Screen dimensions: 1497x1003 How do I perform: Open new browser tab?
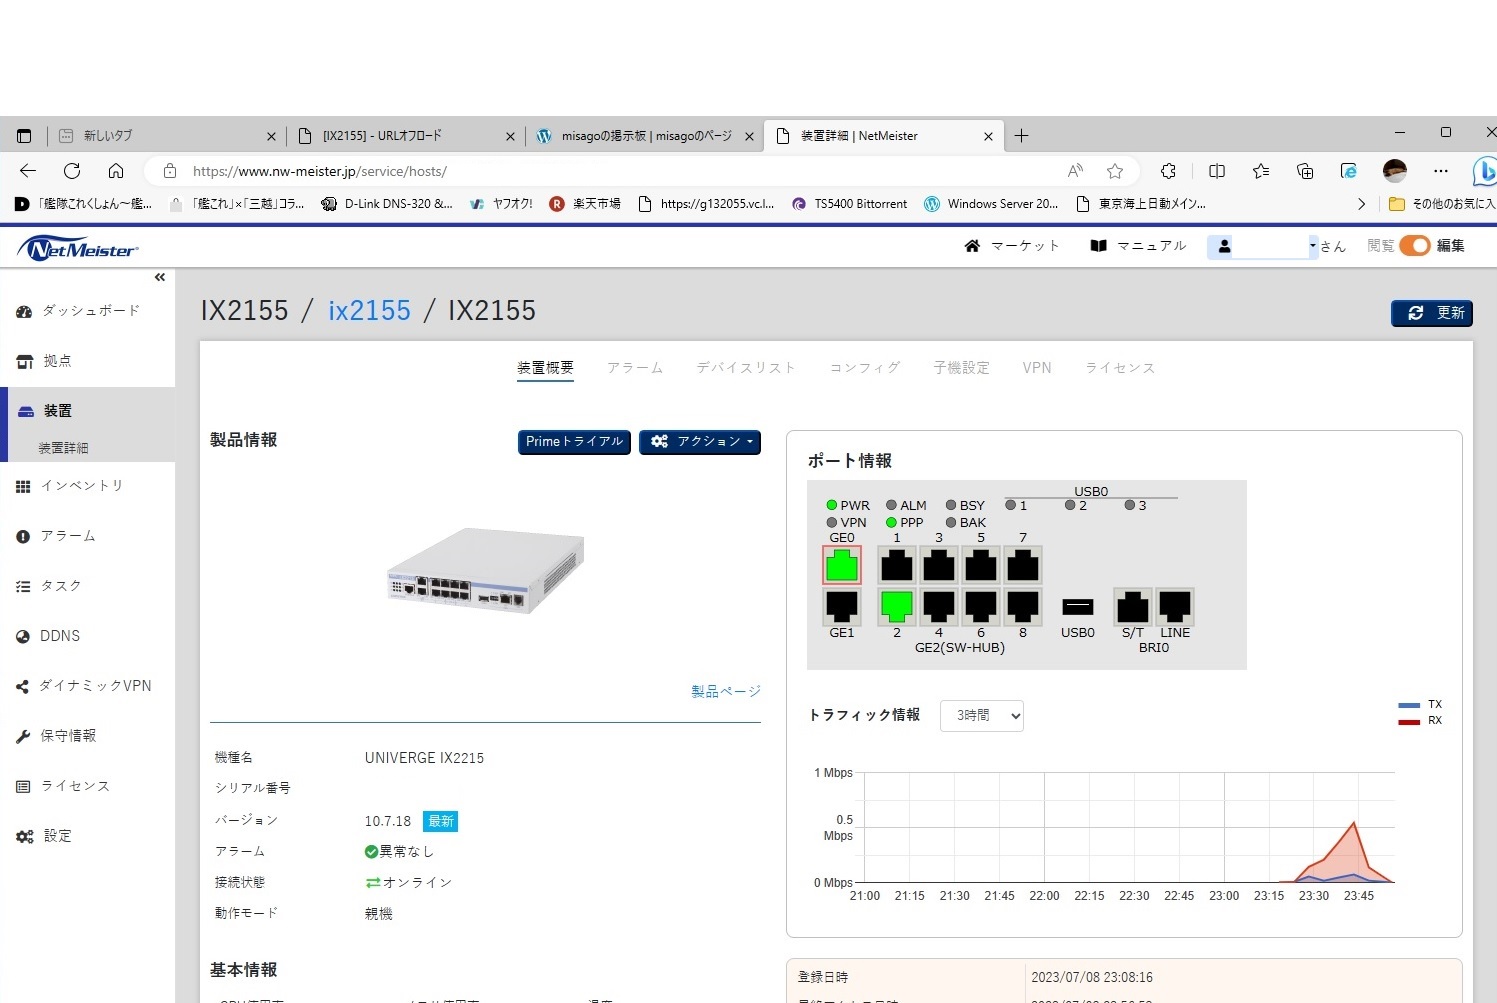(1021, 136)
